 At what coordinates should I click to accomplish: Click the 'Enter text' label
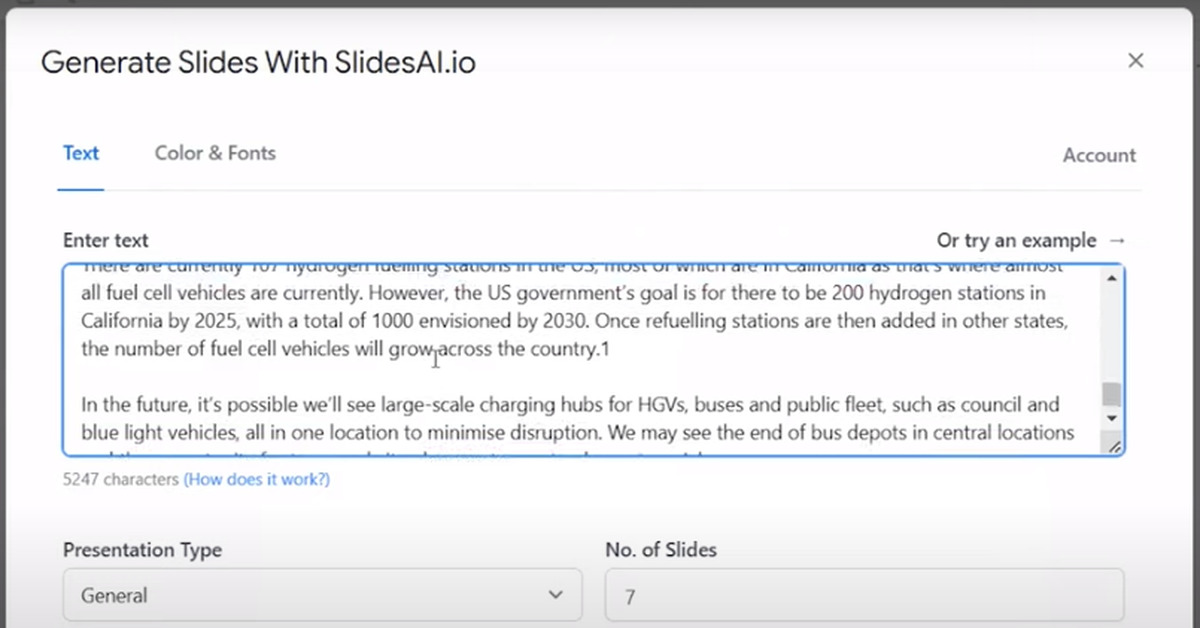click(106, 241)
